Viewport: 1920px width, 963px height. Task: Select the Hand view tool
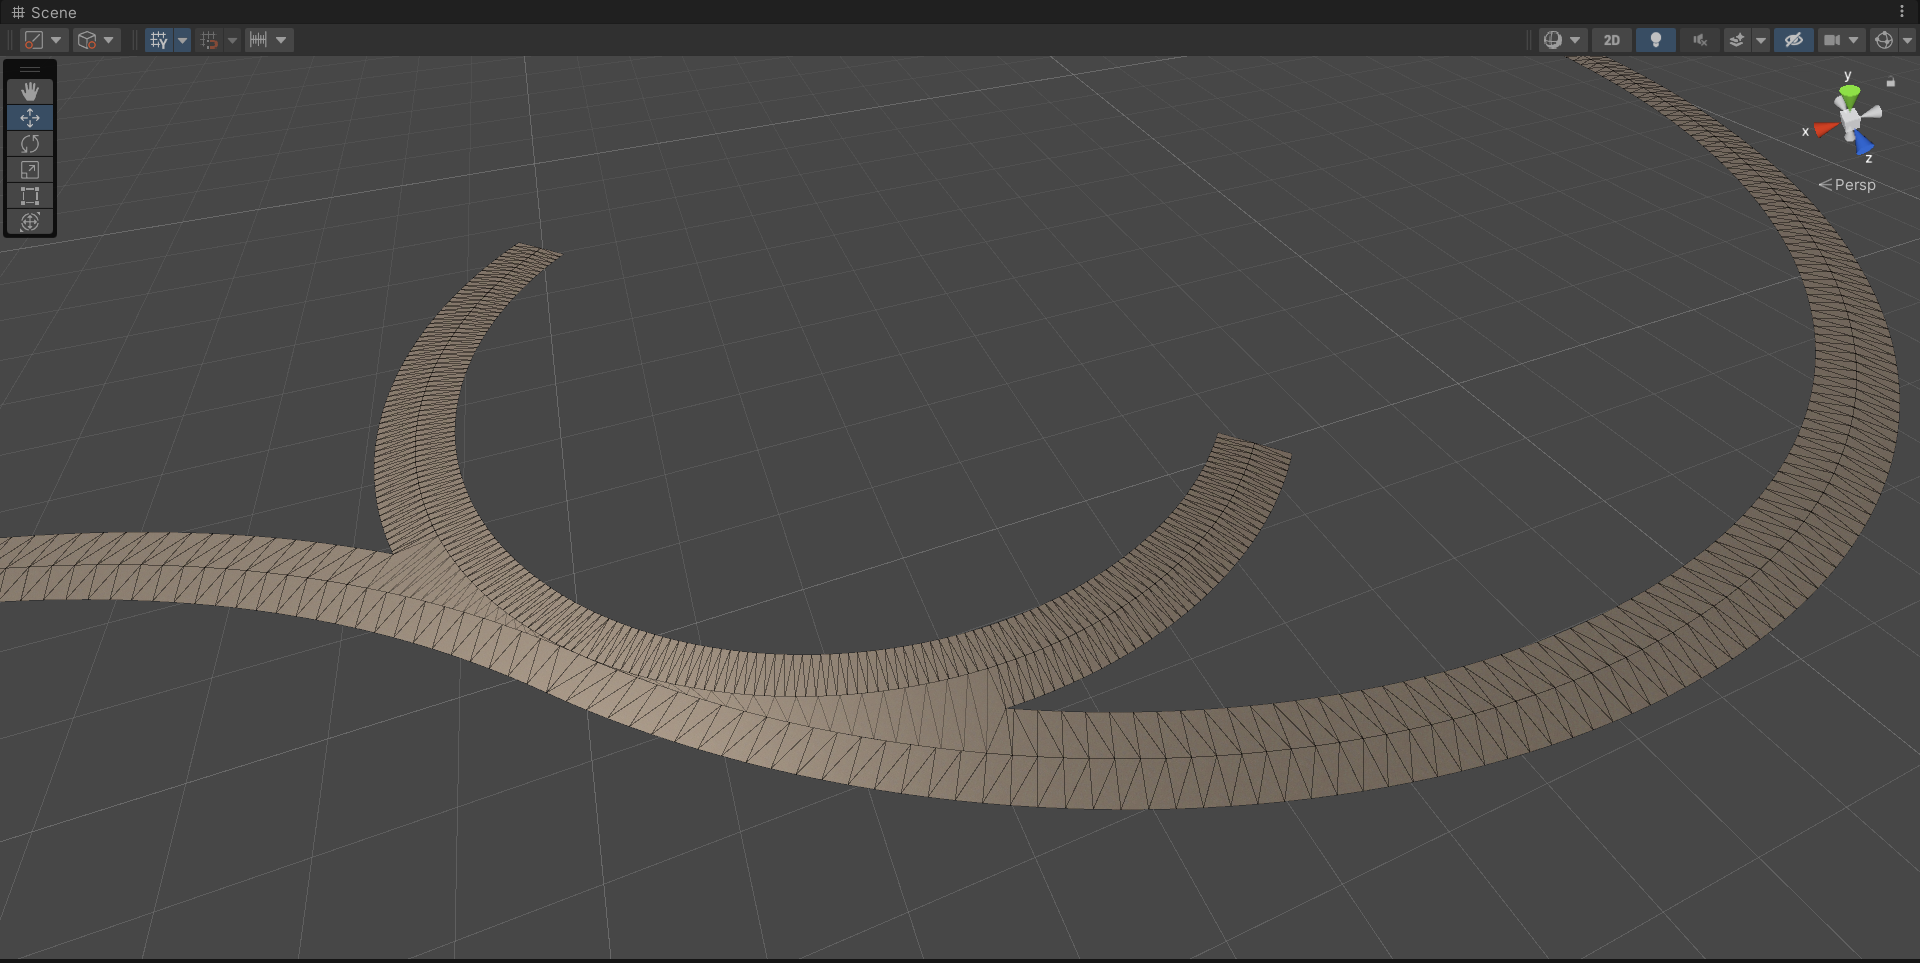tap(30, 92)
